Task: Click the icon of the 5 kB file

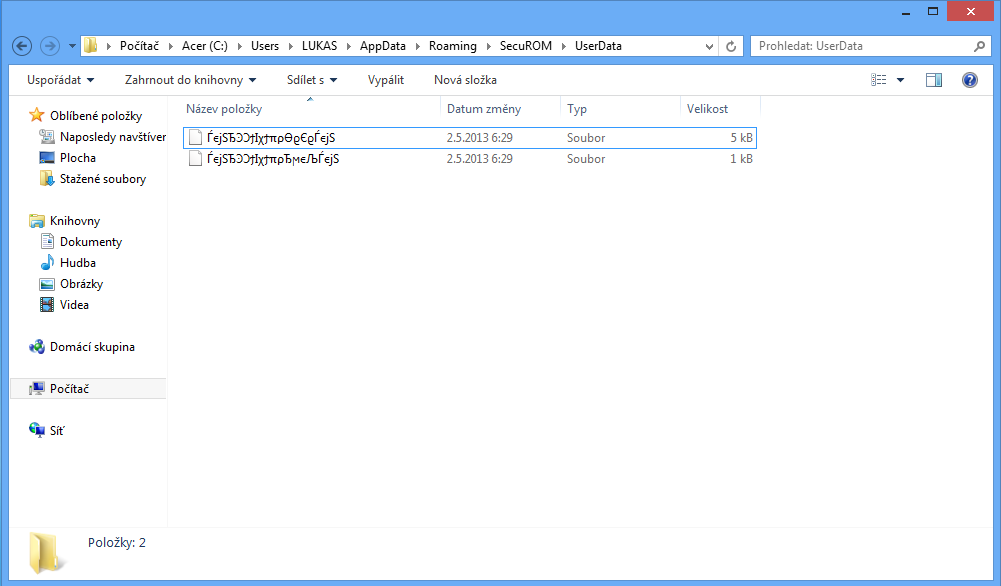Action: pos(195,138)
